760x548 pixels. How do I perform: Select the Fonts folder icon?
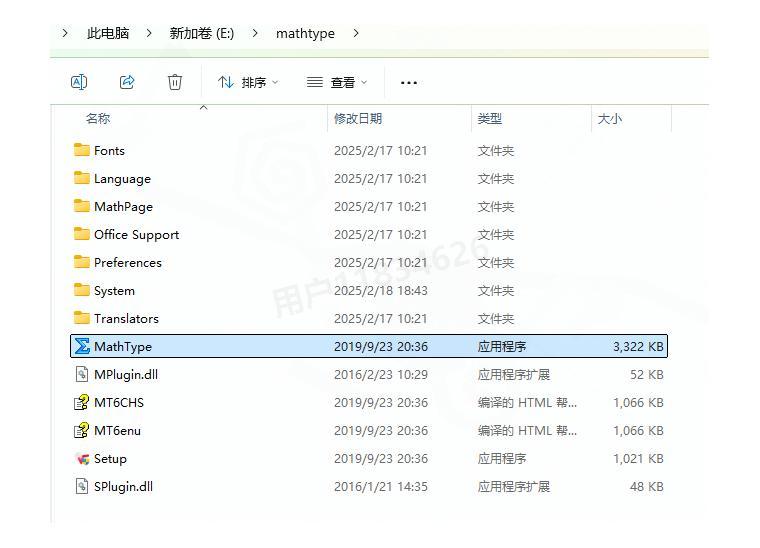(81, 150)
